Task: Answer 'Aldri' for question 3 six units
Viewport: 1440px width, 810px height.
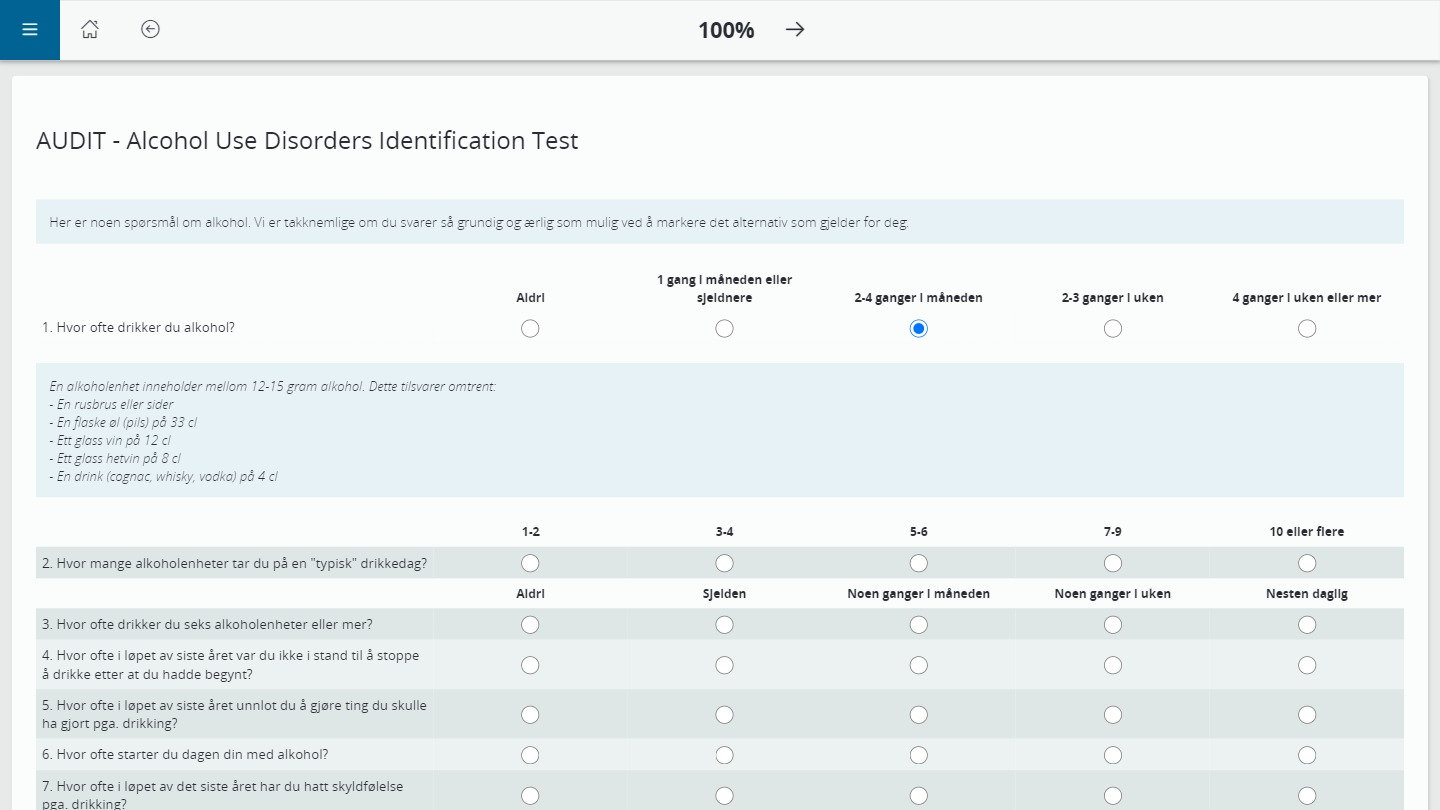Action: (x=530, y=625)
